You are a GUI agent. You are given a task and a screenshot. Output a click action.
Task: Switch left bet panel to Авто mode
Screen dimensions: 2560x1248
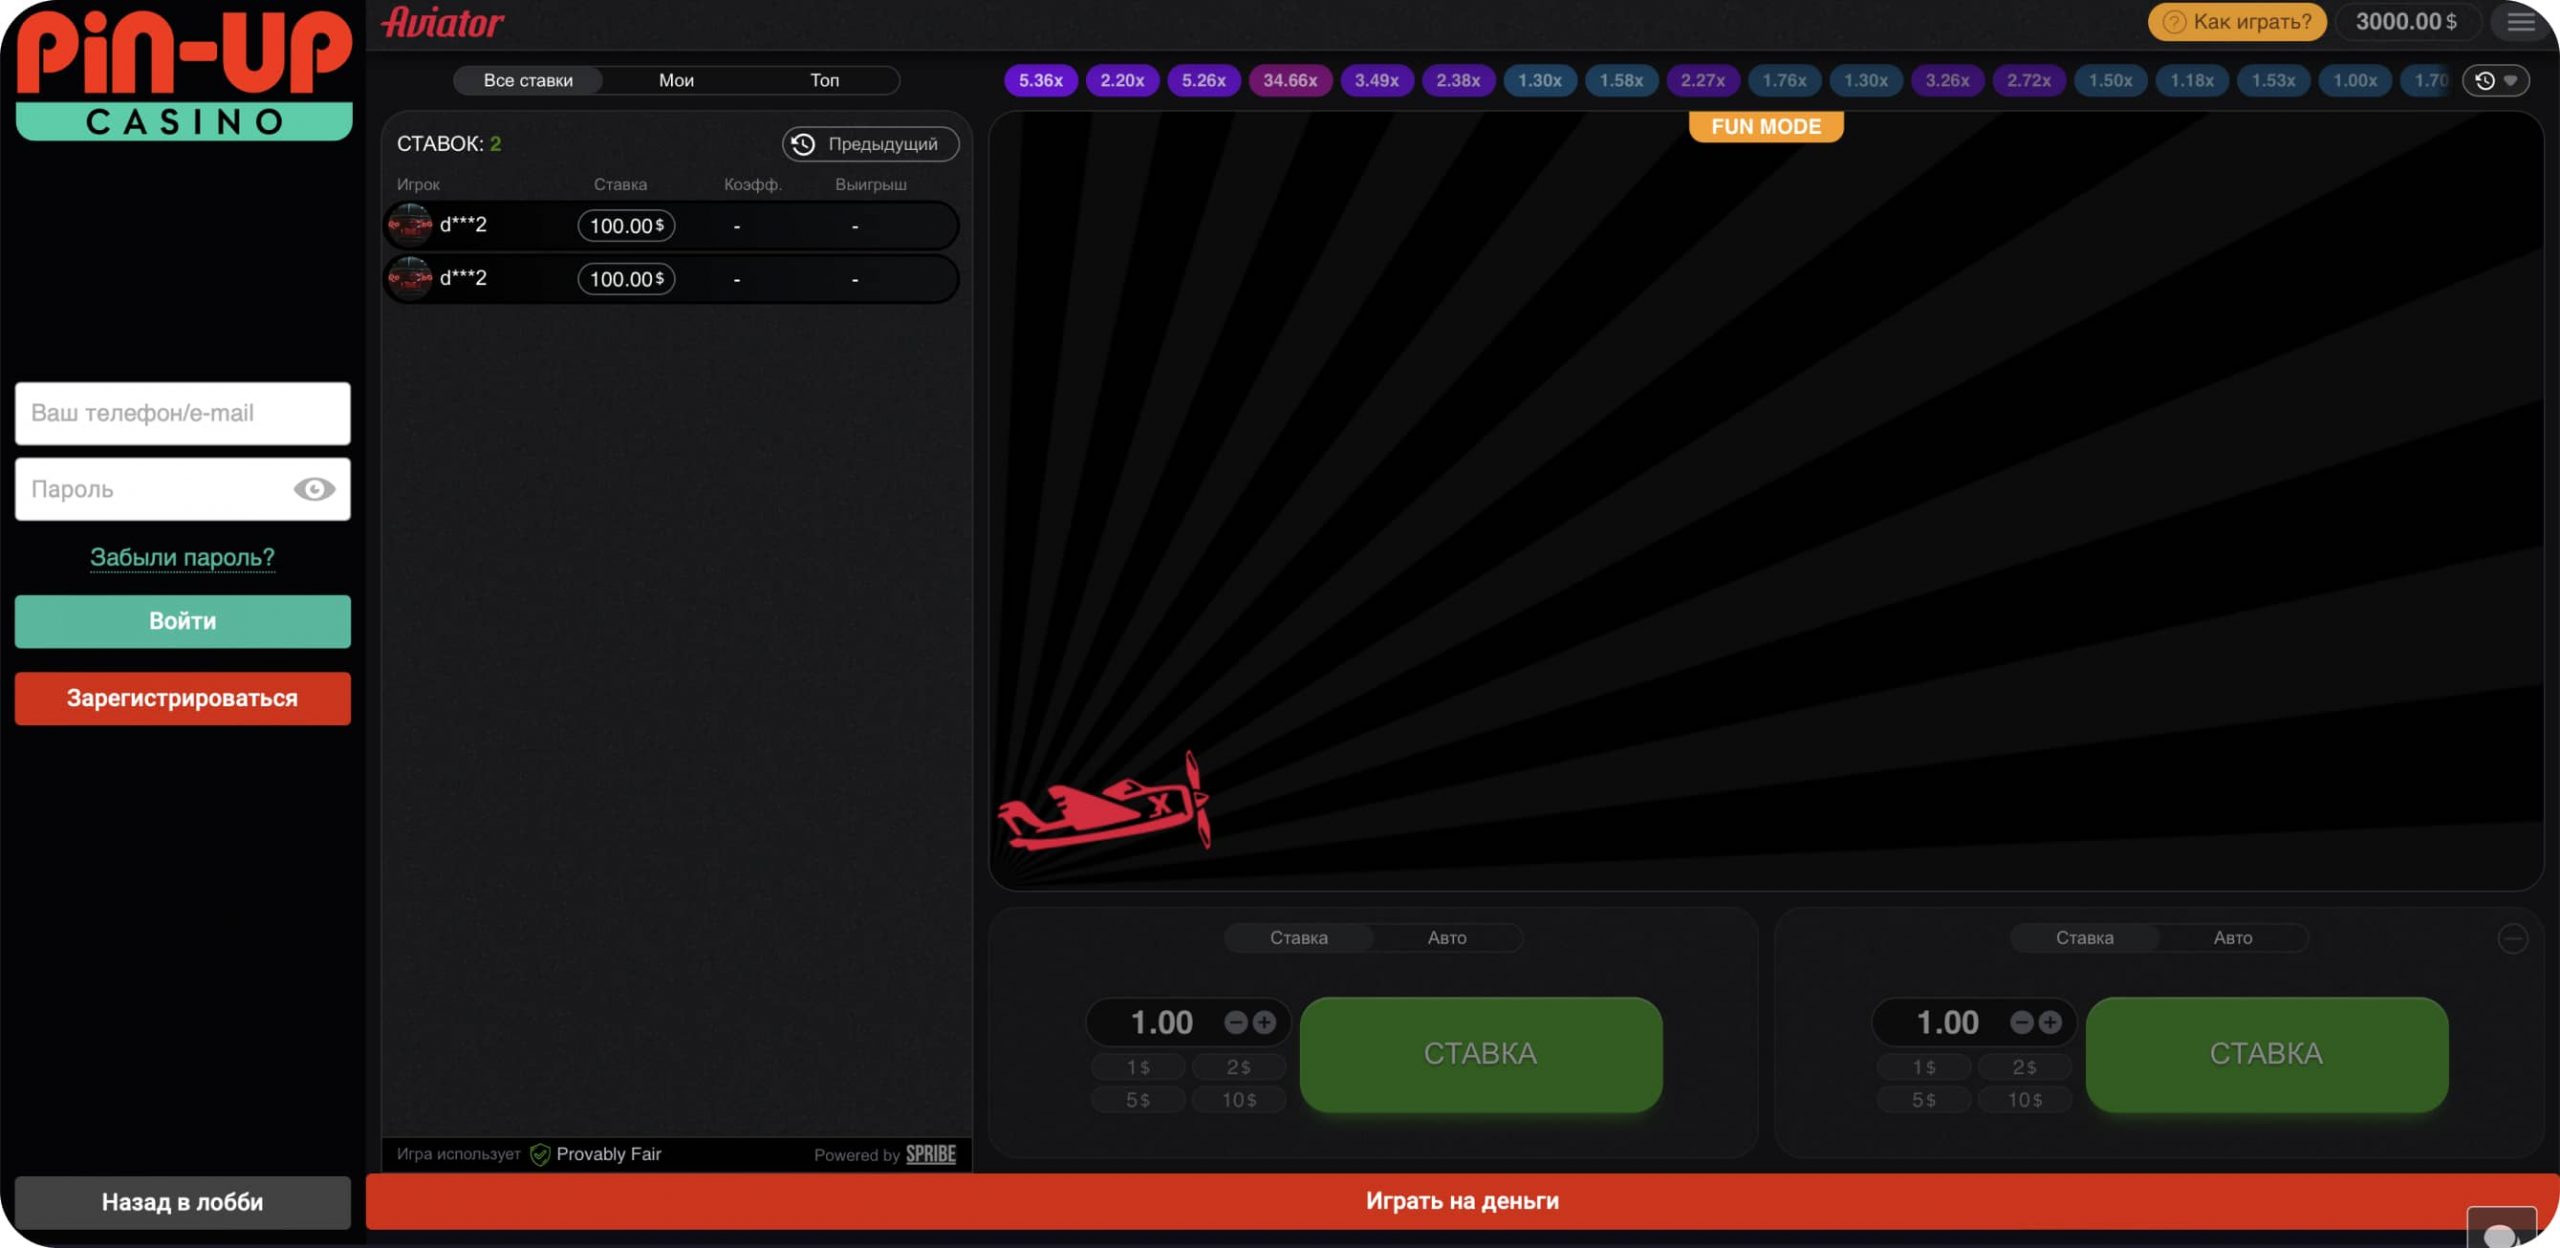coord(1446,938)
